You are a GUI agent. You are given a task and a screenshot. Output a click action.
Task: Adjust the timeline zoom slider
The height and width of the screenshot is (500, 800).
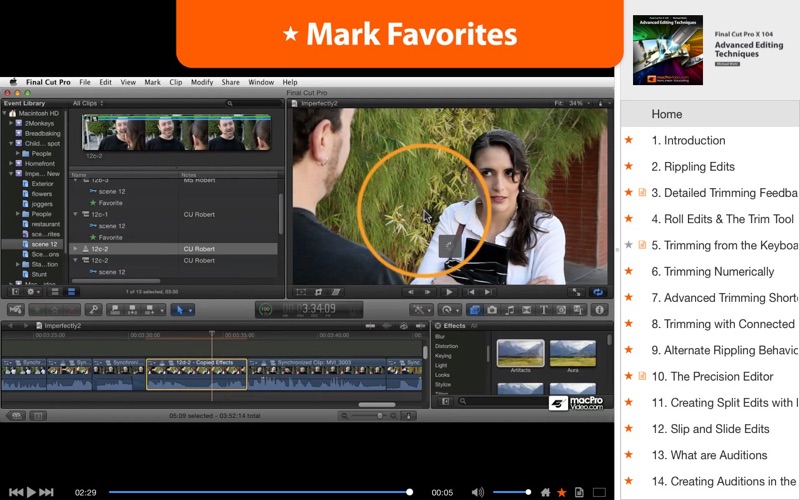coord(368,416)
